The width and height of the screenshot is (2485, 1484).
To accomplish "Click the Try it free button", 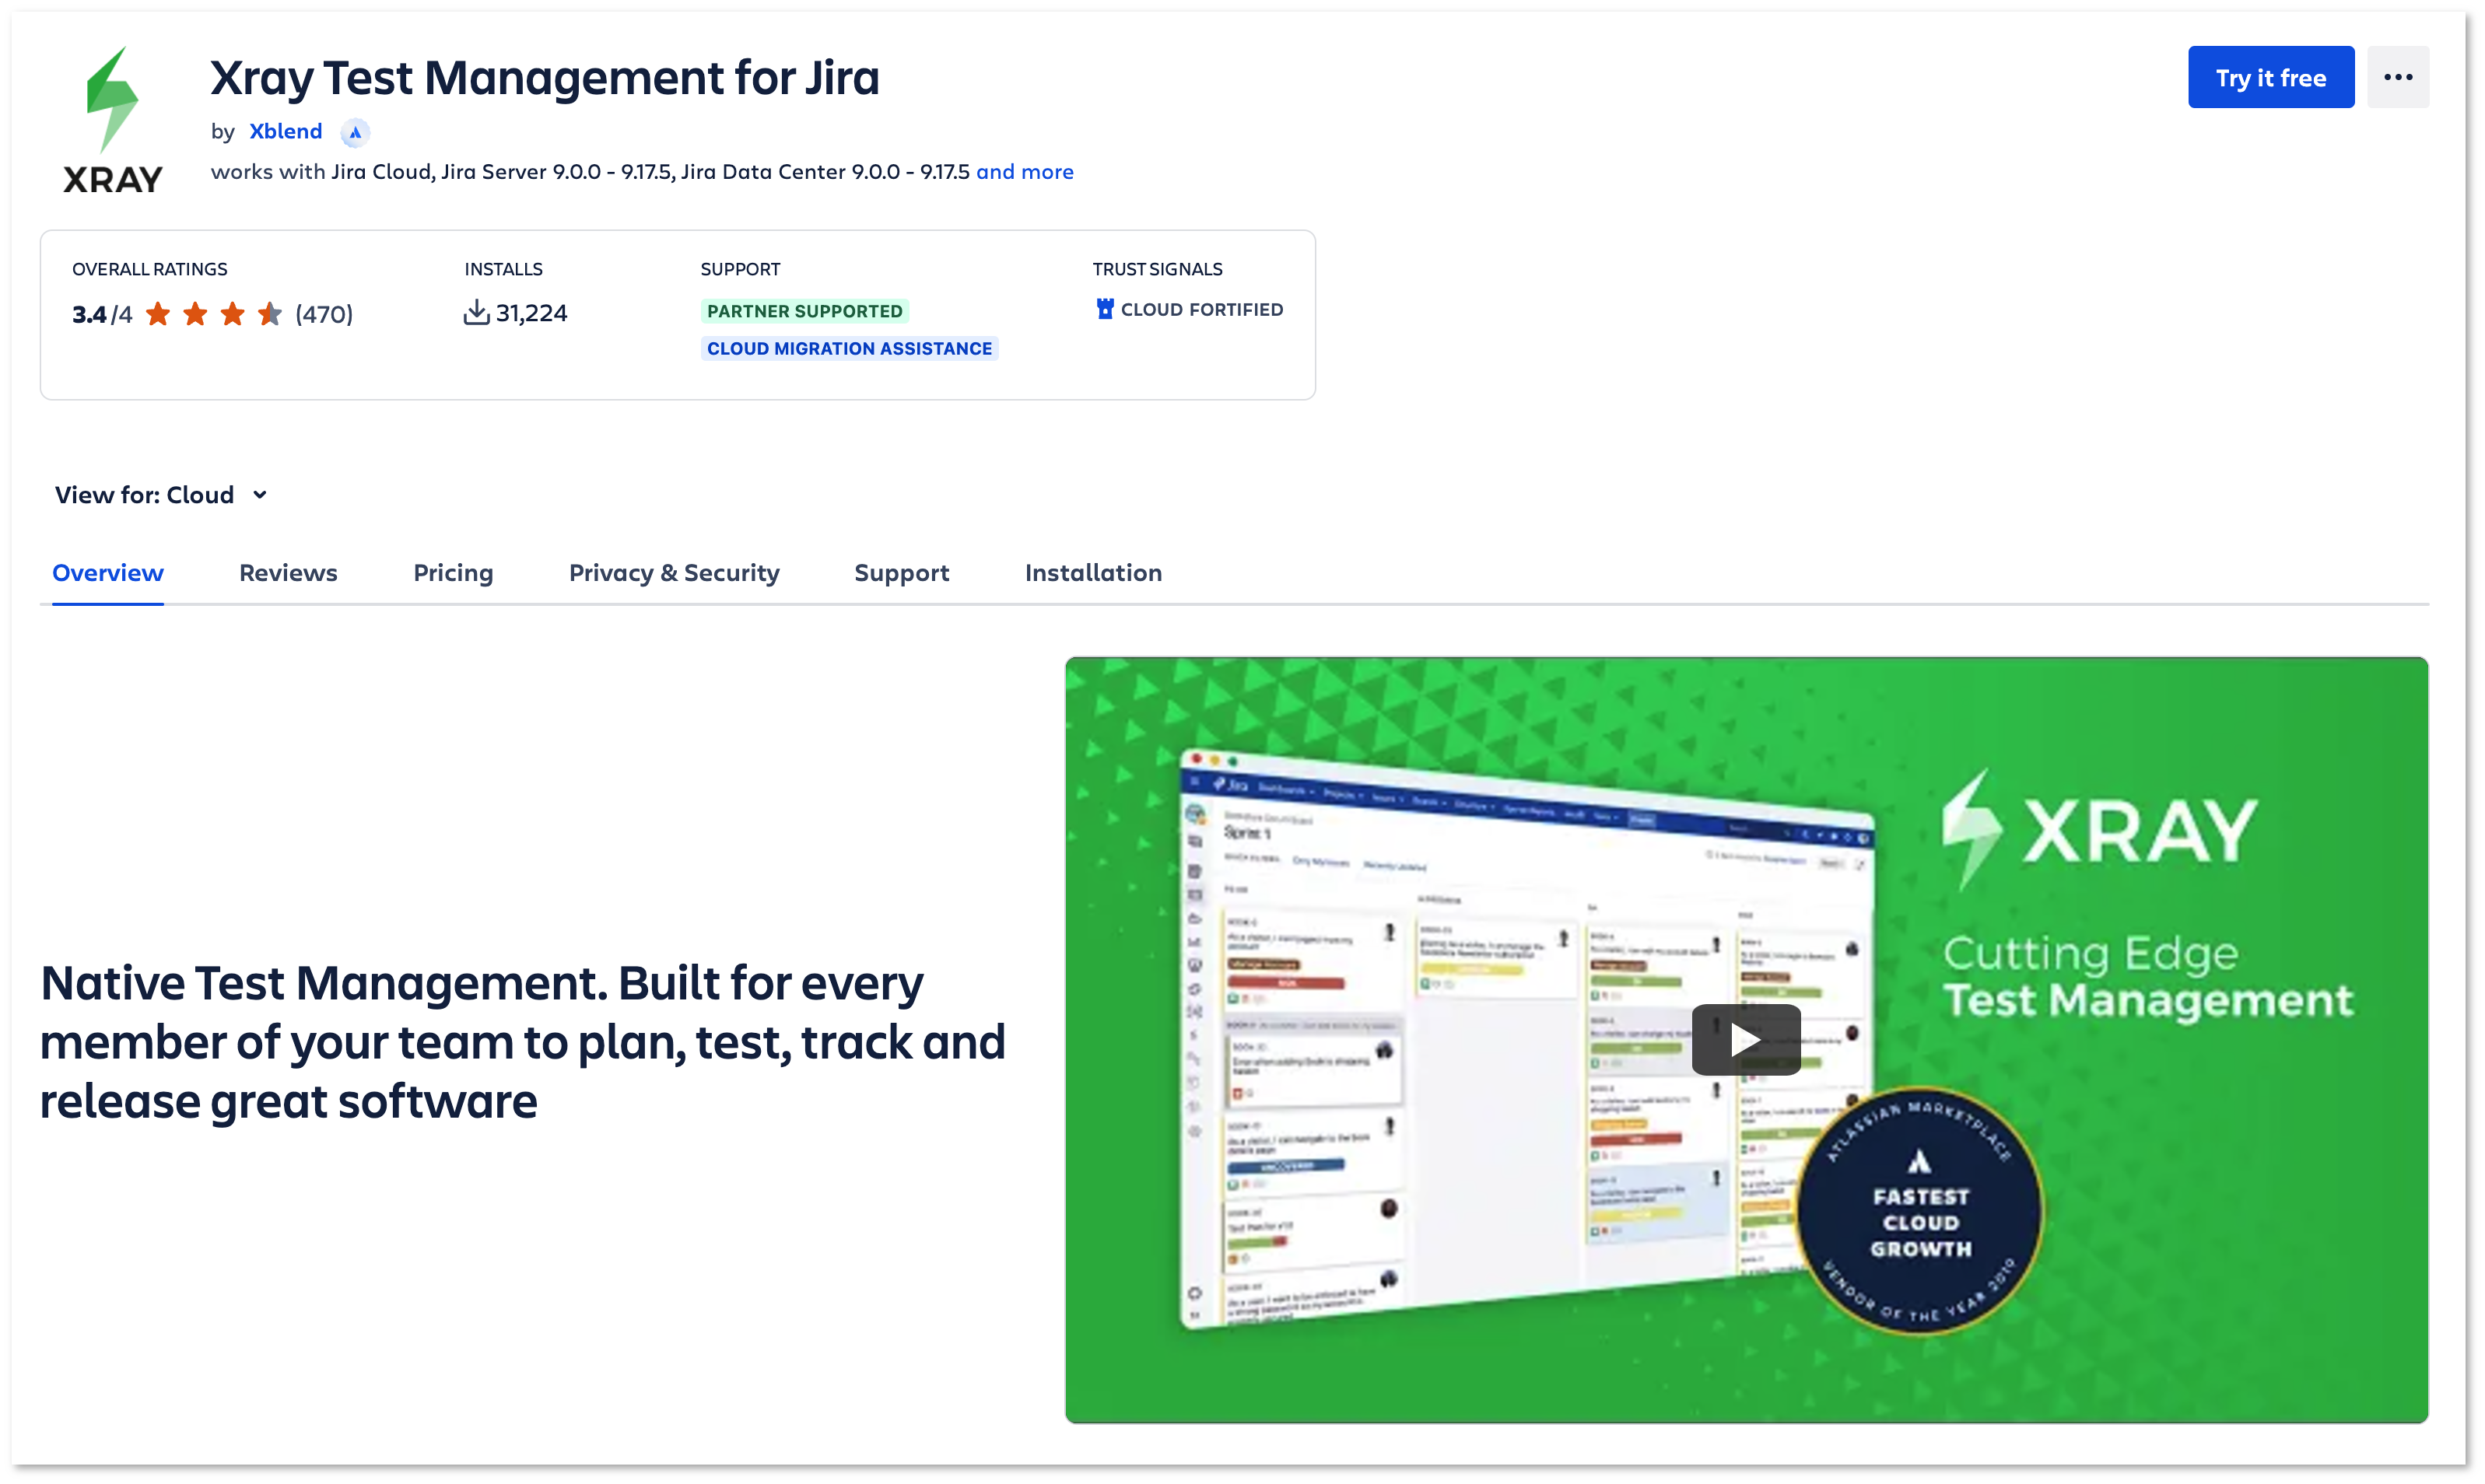I will 2270,77.
